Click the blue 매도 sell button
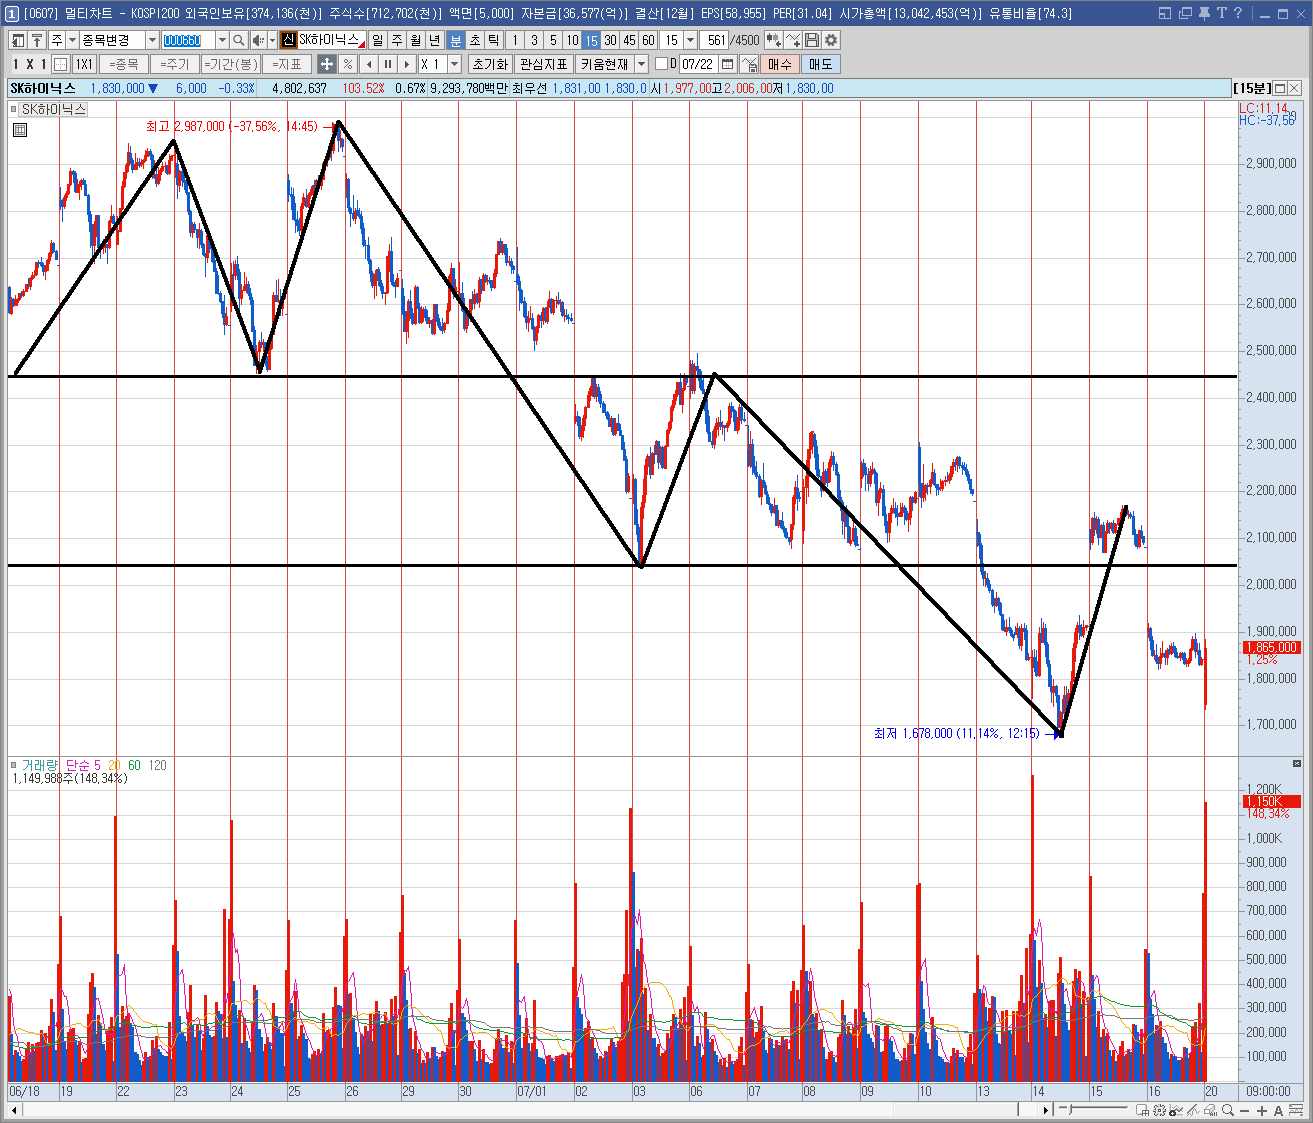The image size is (1313, 1123). click(821, 64)
